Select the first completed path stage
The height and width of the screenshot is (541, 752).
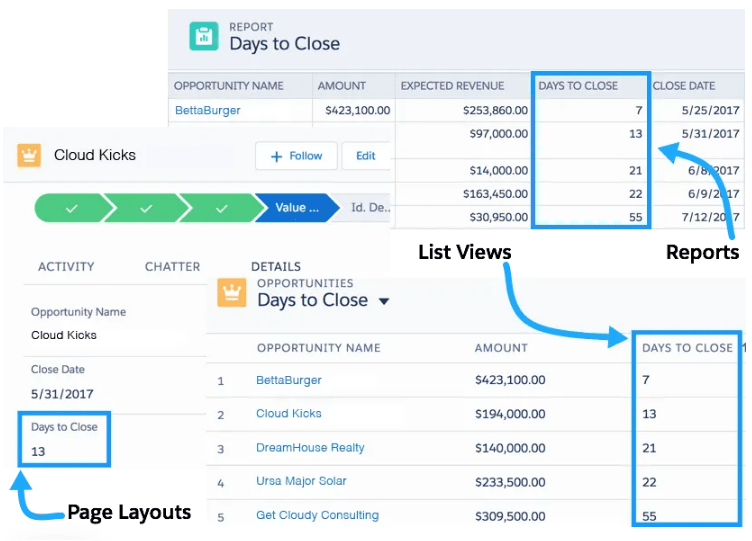coord(72,208)
